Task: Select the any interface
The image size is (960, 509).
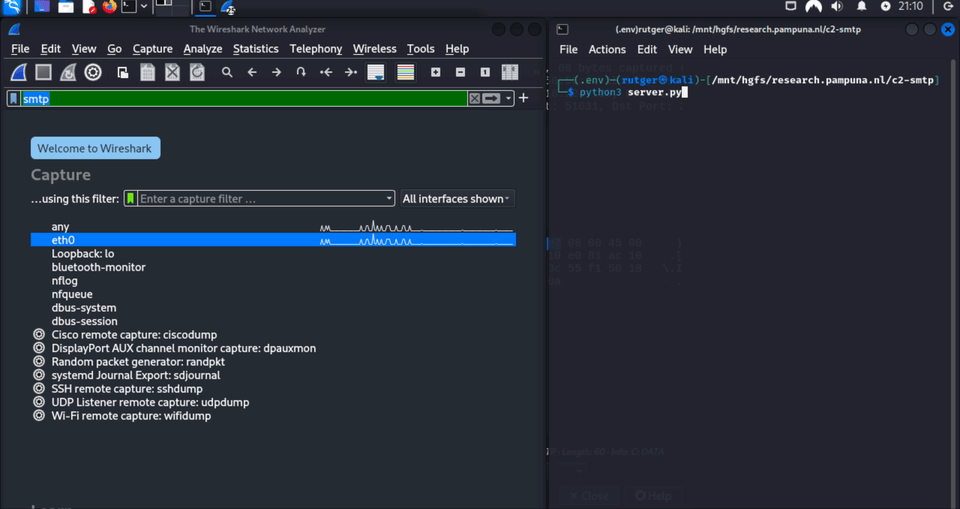Action: tap(273, 227)
